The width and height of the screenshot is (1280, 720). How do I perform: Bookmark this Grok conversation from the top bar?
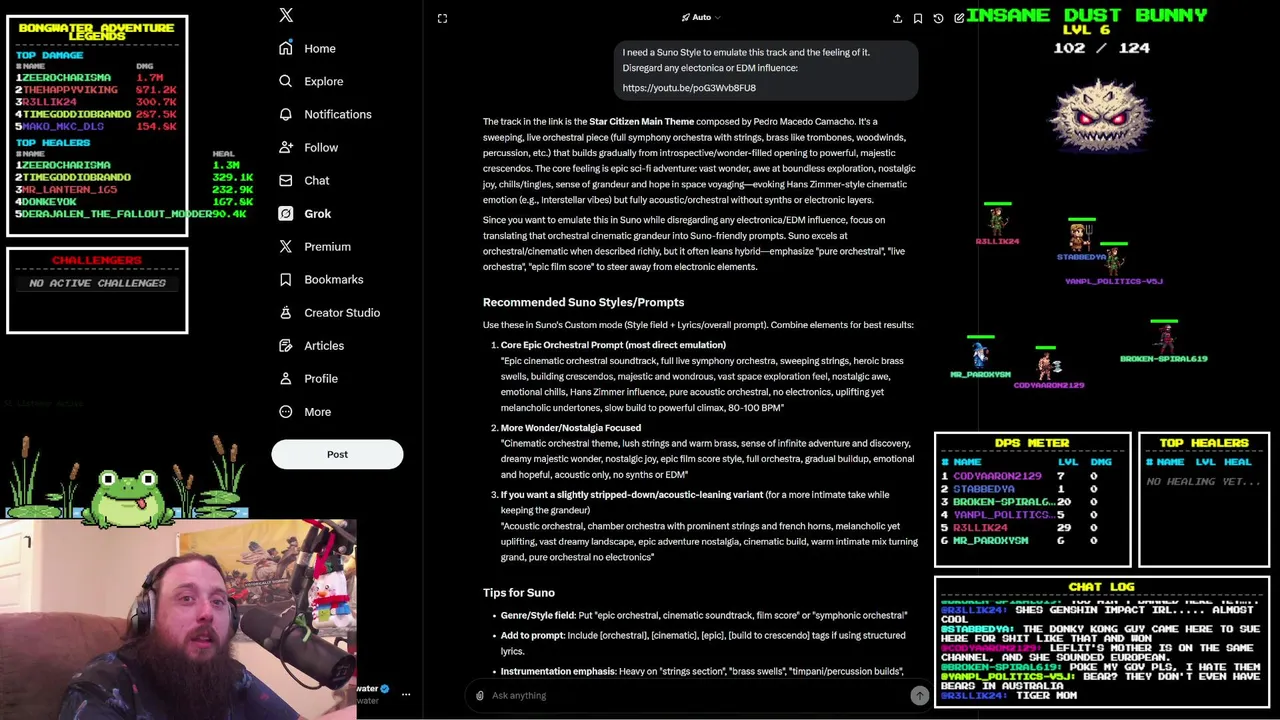pos(918,18)
